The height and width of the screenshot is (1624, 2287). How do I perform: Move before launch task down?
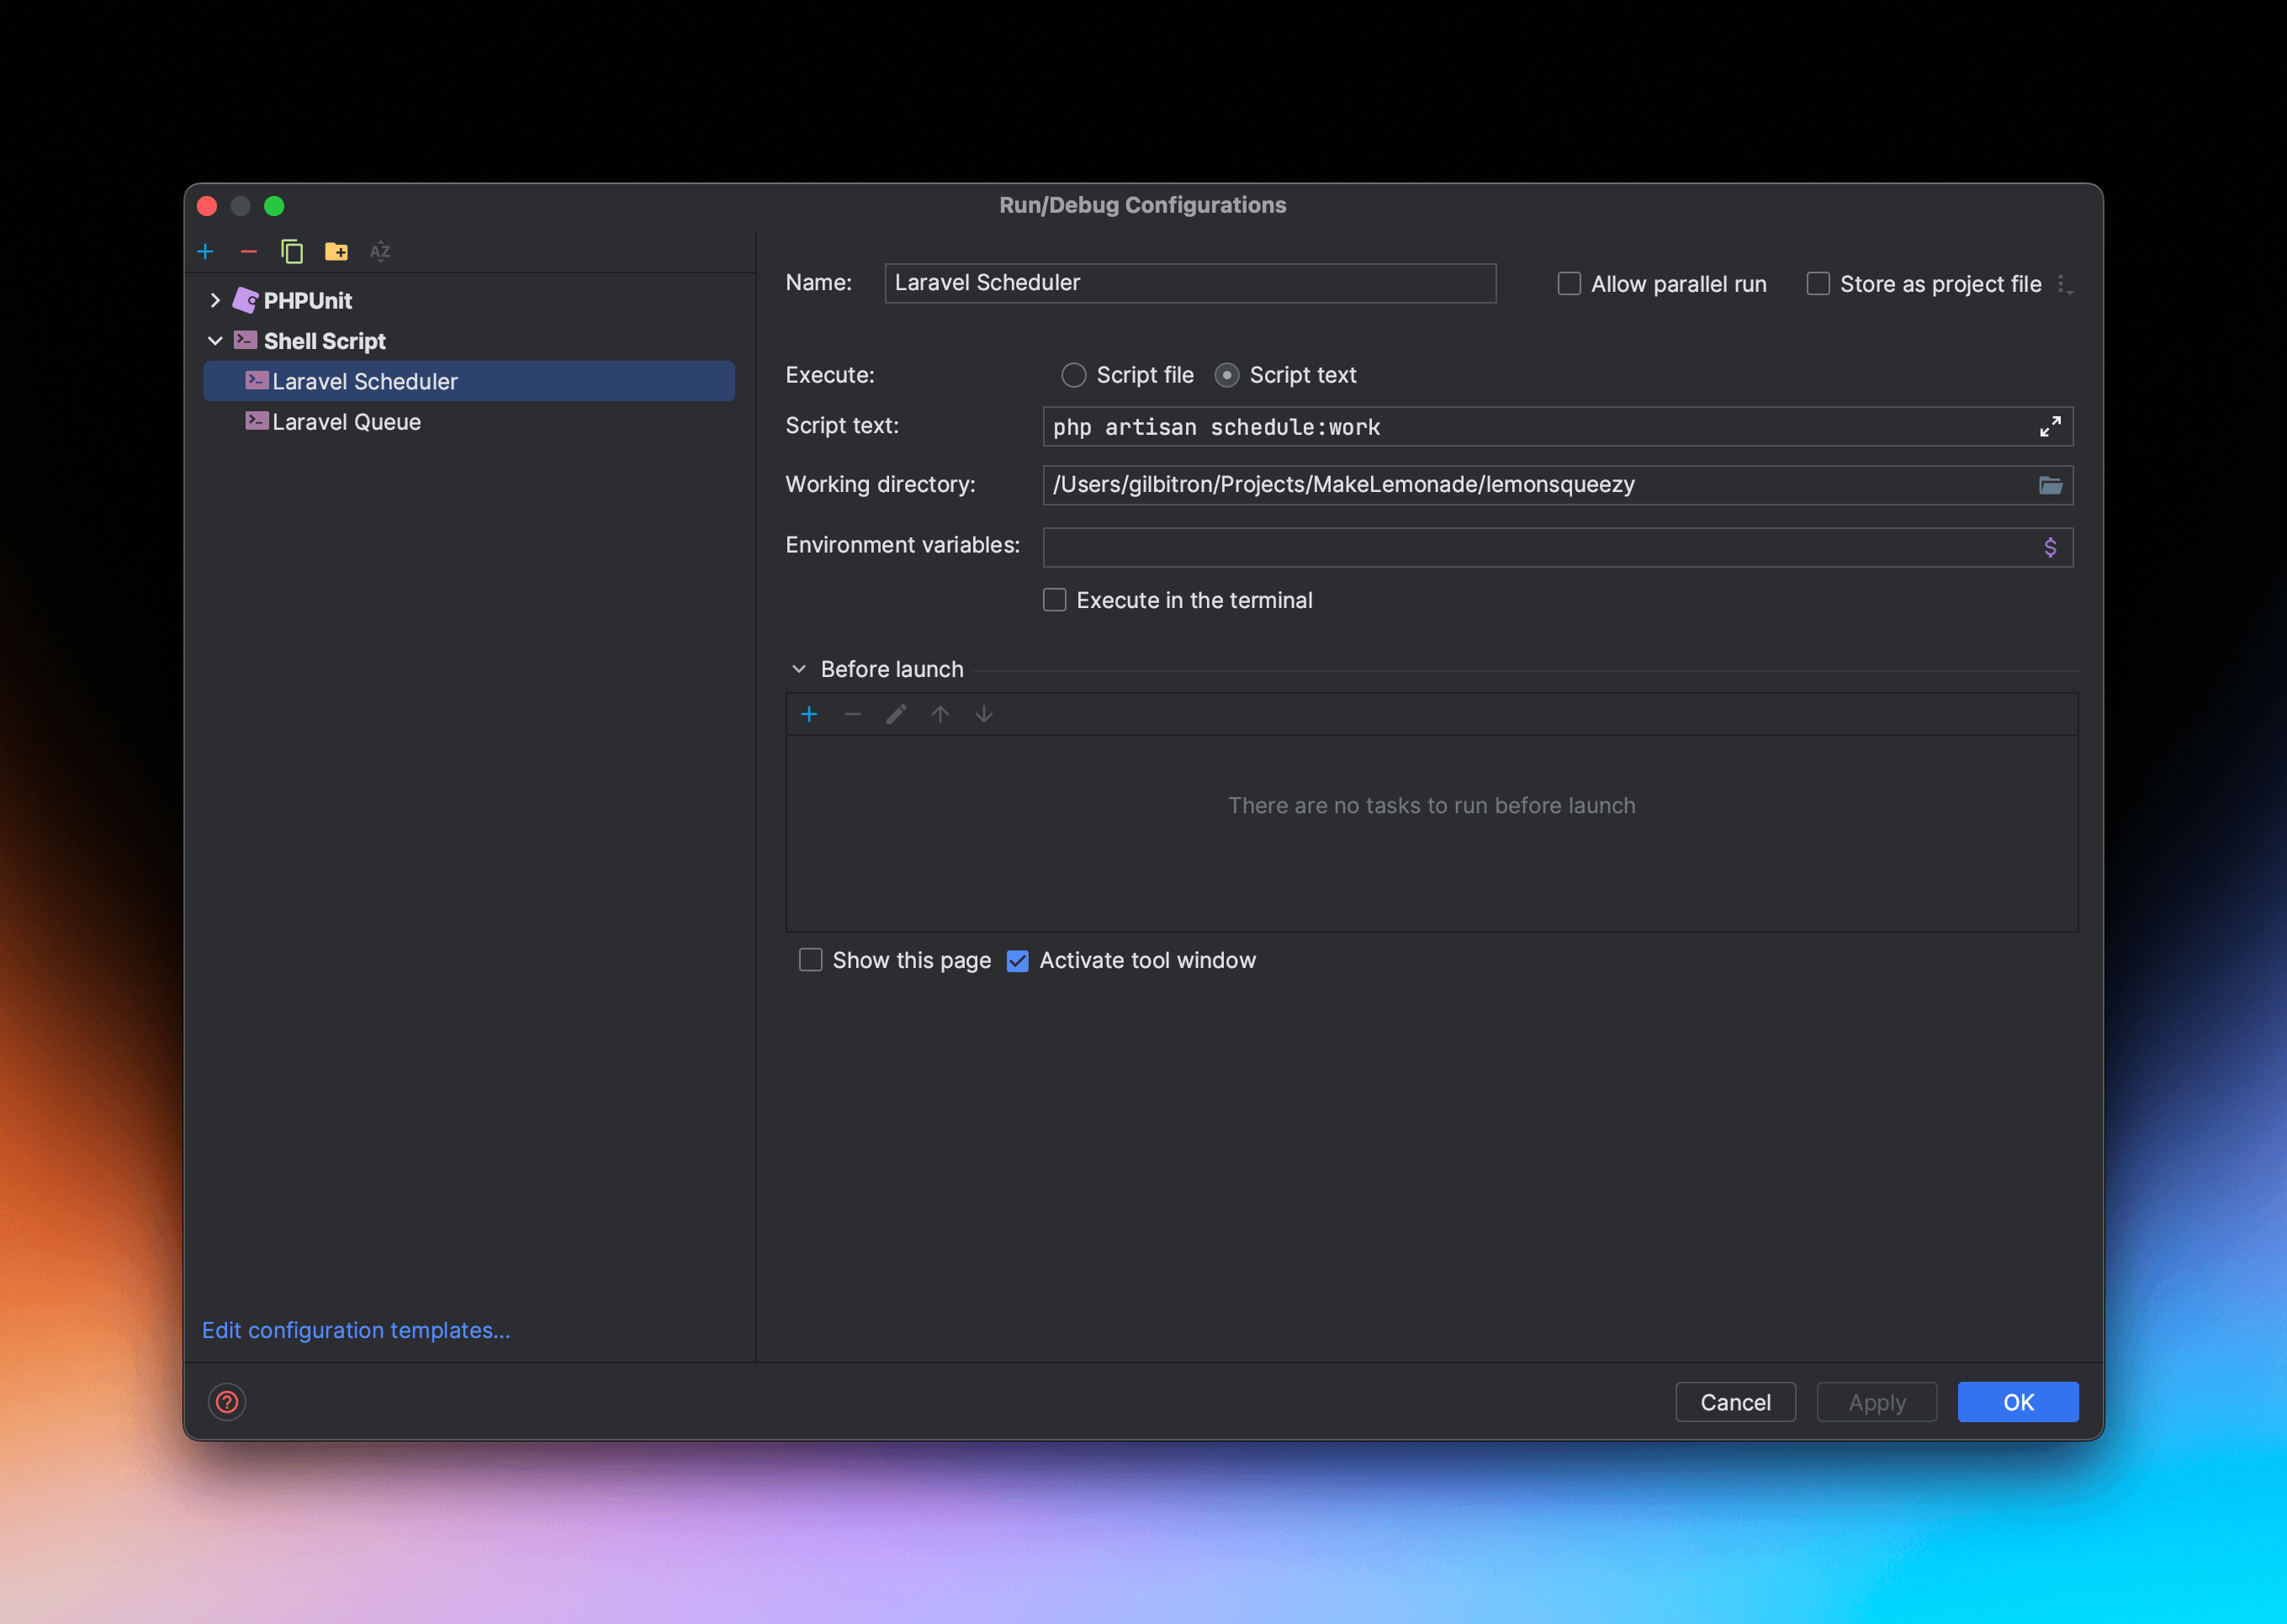984,714
